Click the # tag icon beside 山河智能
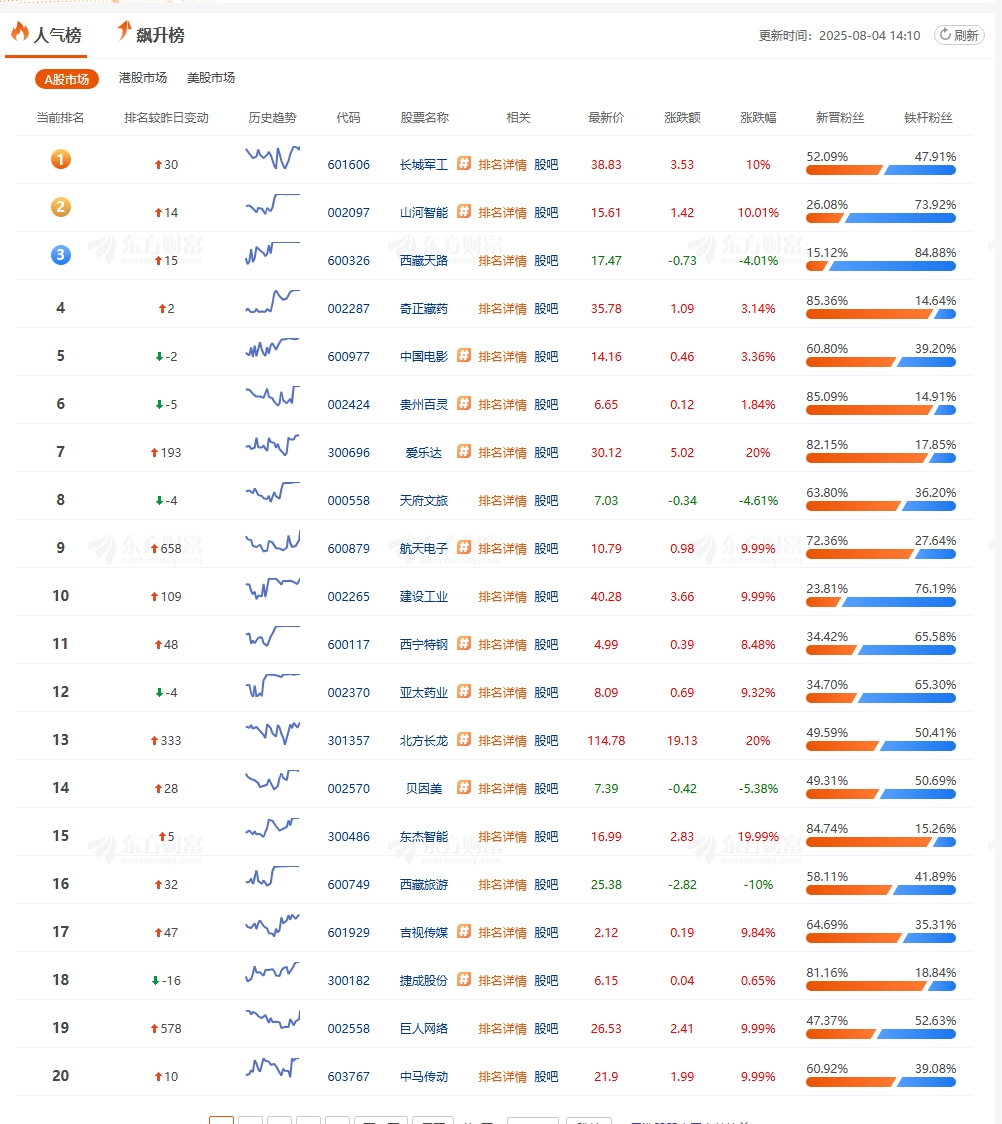This screenshot has height=1124, width=1002. [x=464, y=212]
